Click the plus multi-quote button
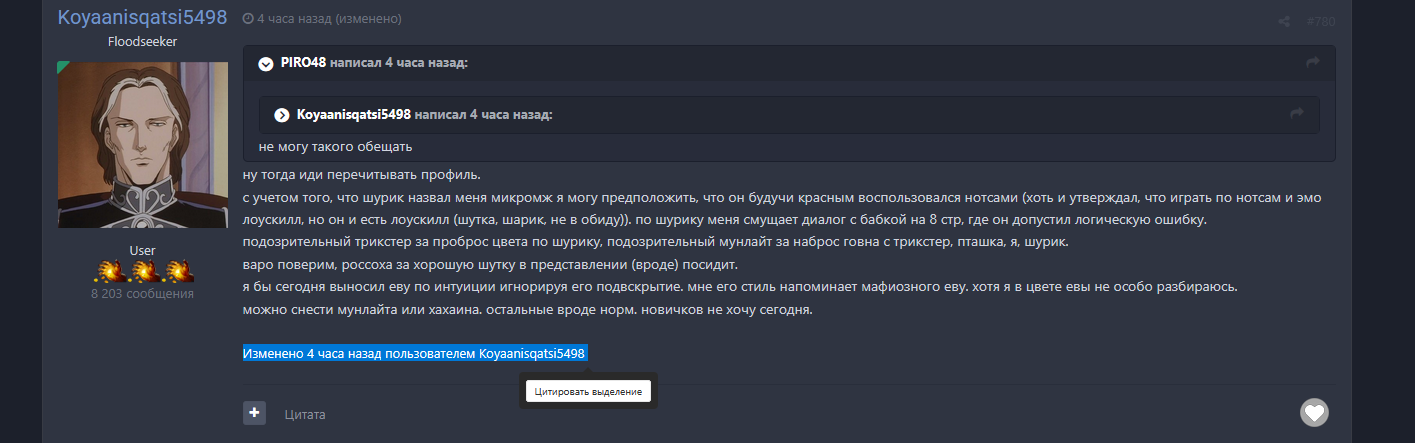Image resolution: width=1415 pixels, height=443 pixels. coord(254,412)
